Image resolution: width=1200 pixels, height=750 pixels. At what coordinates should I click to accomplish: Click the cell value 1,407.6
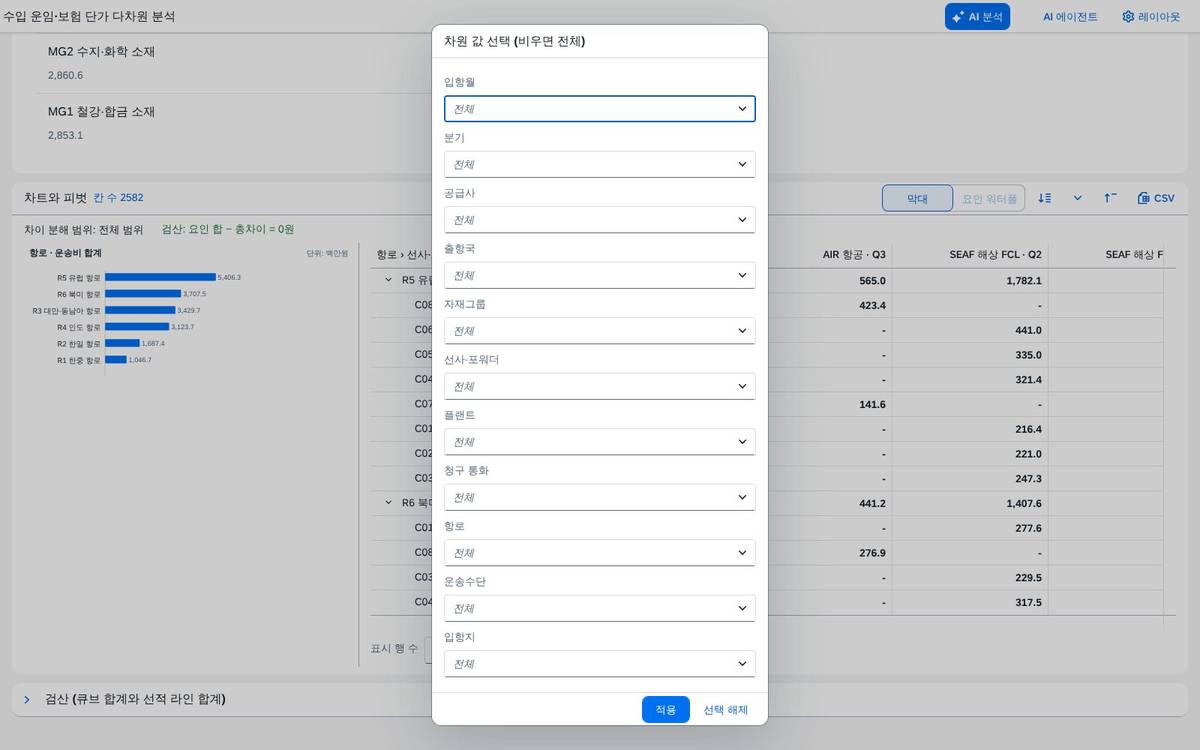[1024, 504]
